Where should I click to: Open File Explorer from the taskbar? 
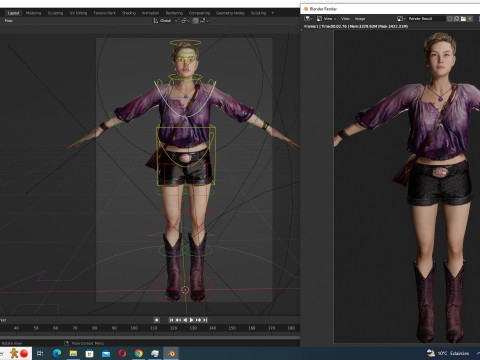click(x=73, y=353)
